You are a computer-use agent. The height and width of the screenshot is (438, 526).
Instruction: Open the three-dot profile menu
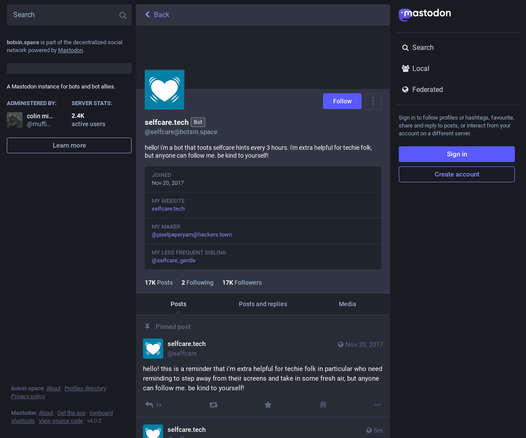tap(373, 101)
